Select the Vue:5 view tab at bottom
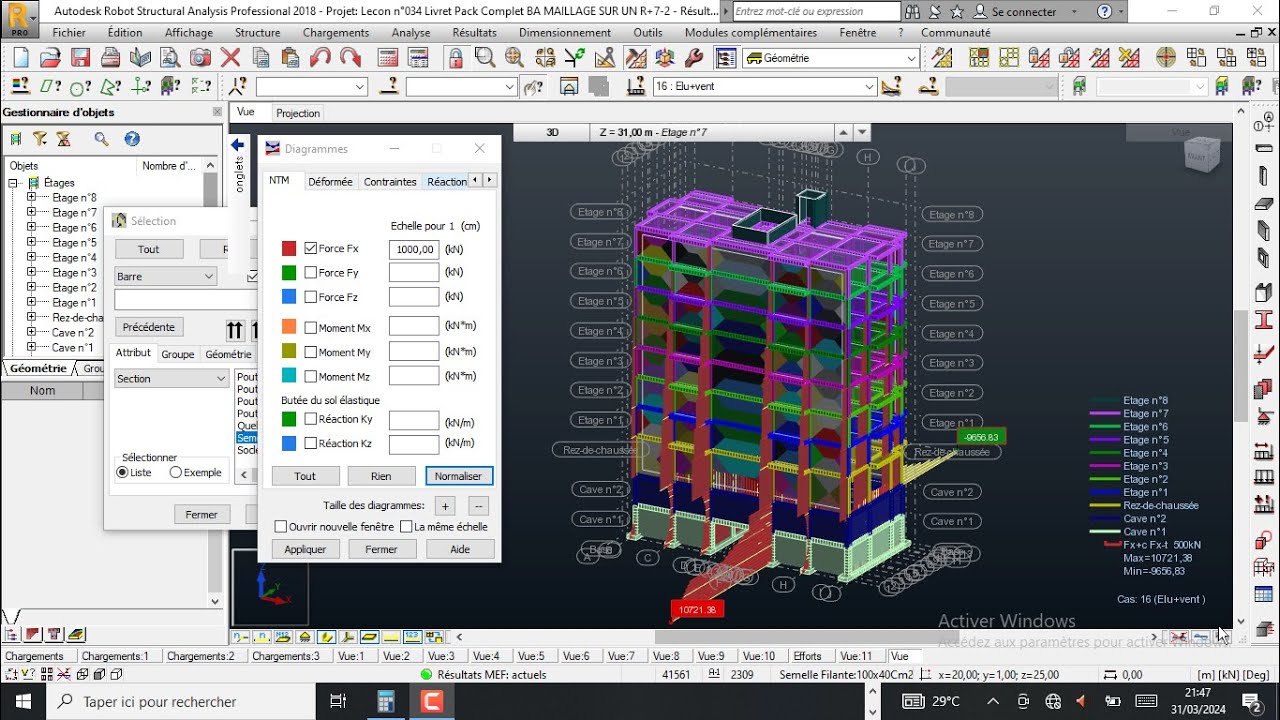Image resolution: width=1280 pixels, height=720 pixels. (531, 656)
